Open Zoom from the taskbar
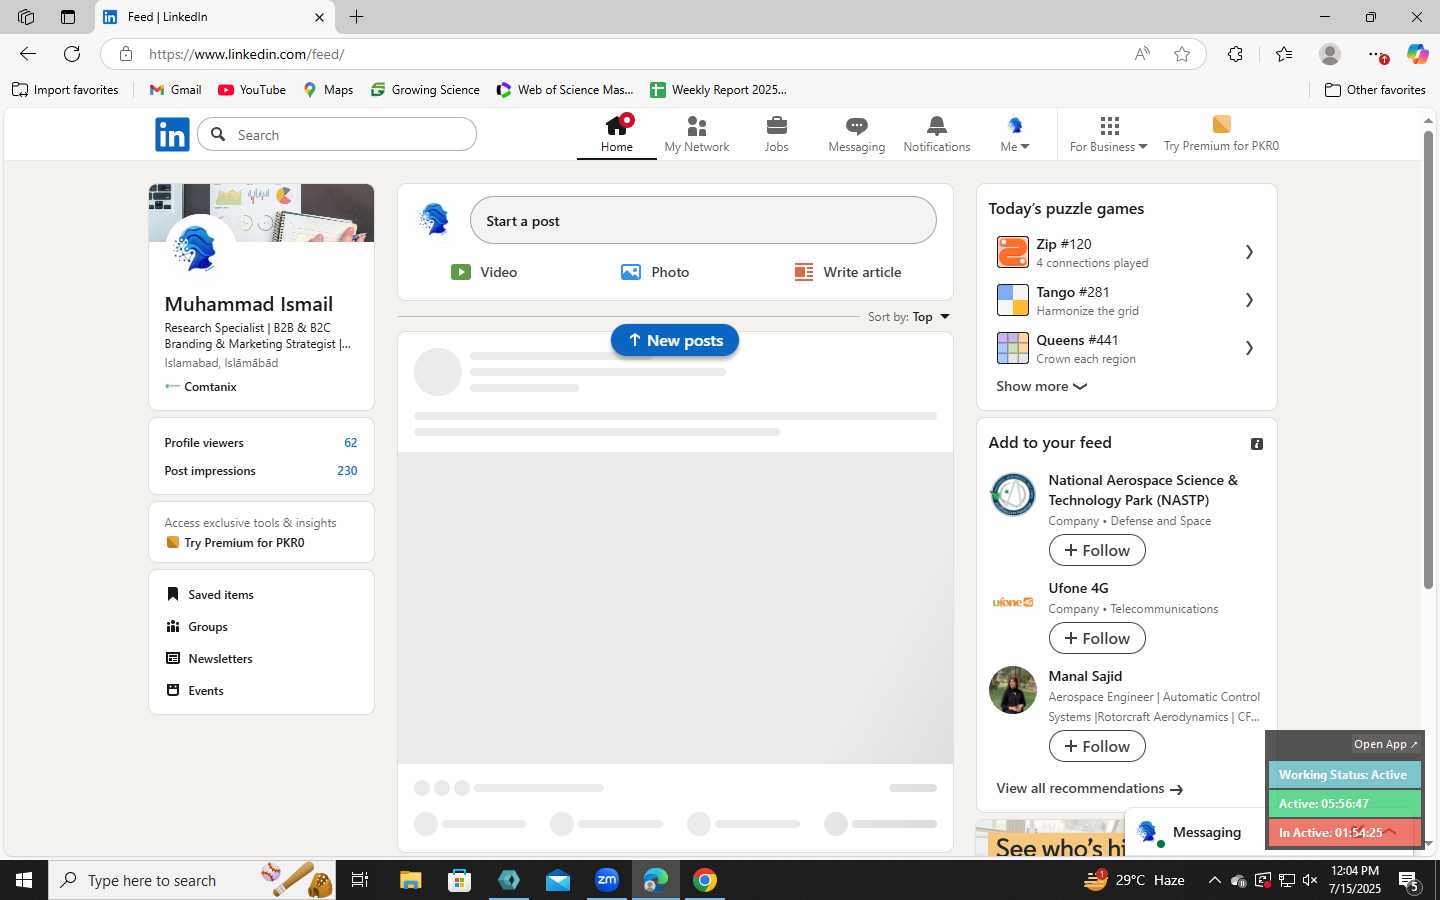Viewport: 1440px width, 900px height. coord(607,880)
